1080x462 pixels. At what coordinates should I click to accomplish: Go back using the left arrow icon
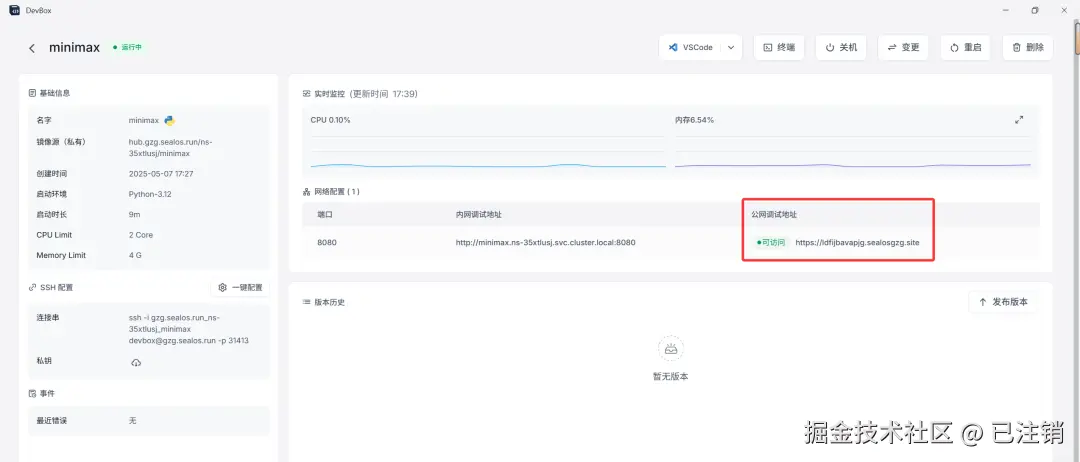[x=32, y=48]
